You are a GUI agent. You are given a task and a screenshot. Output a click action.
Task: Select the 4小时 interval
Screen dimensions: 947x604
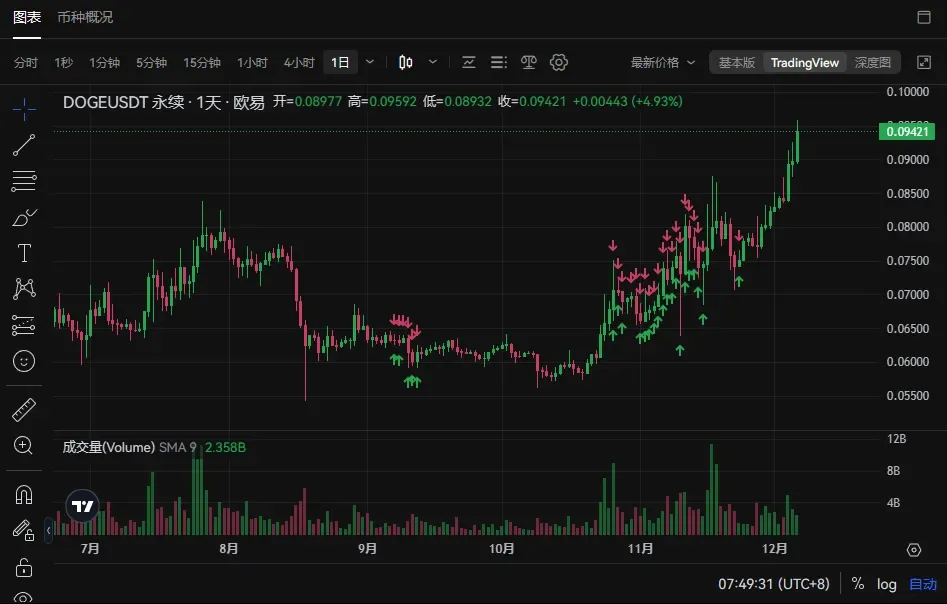[299, 62]
